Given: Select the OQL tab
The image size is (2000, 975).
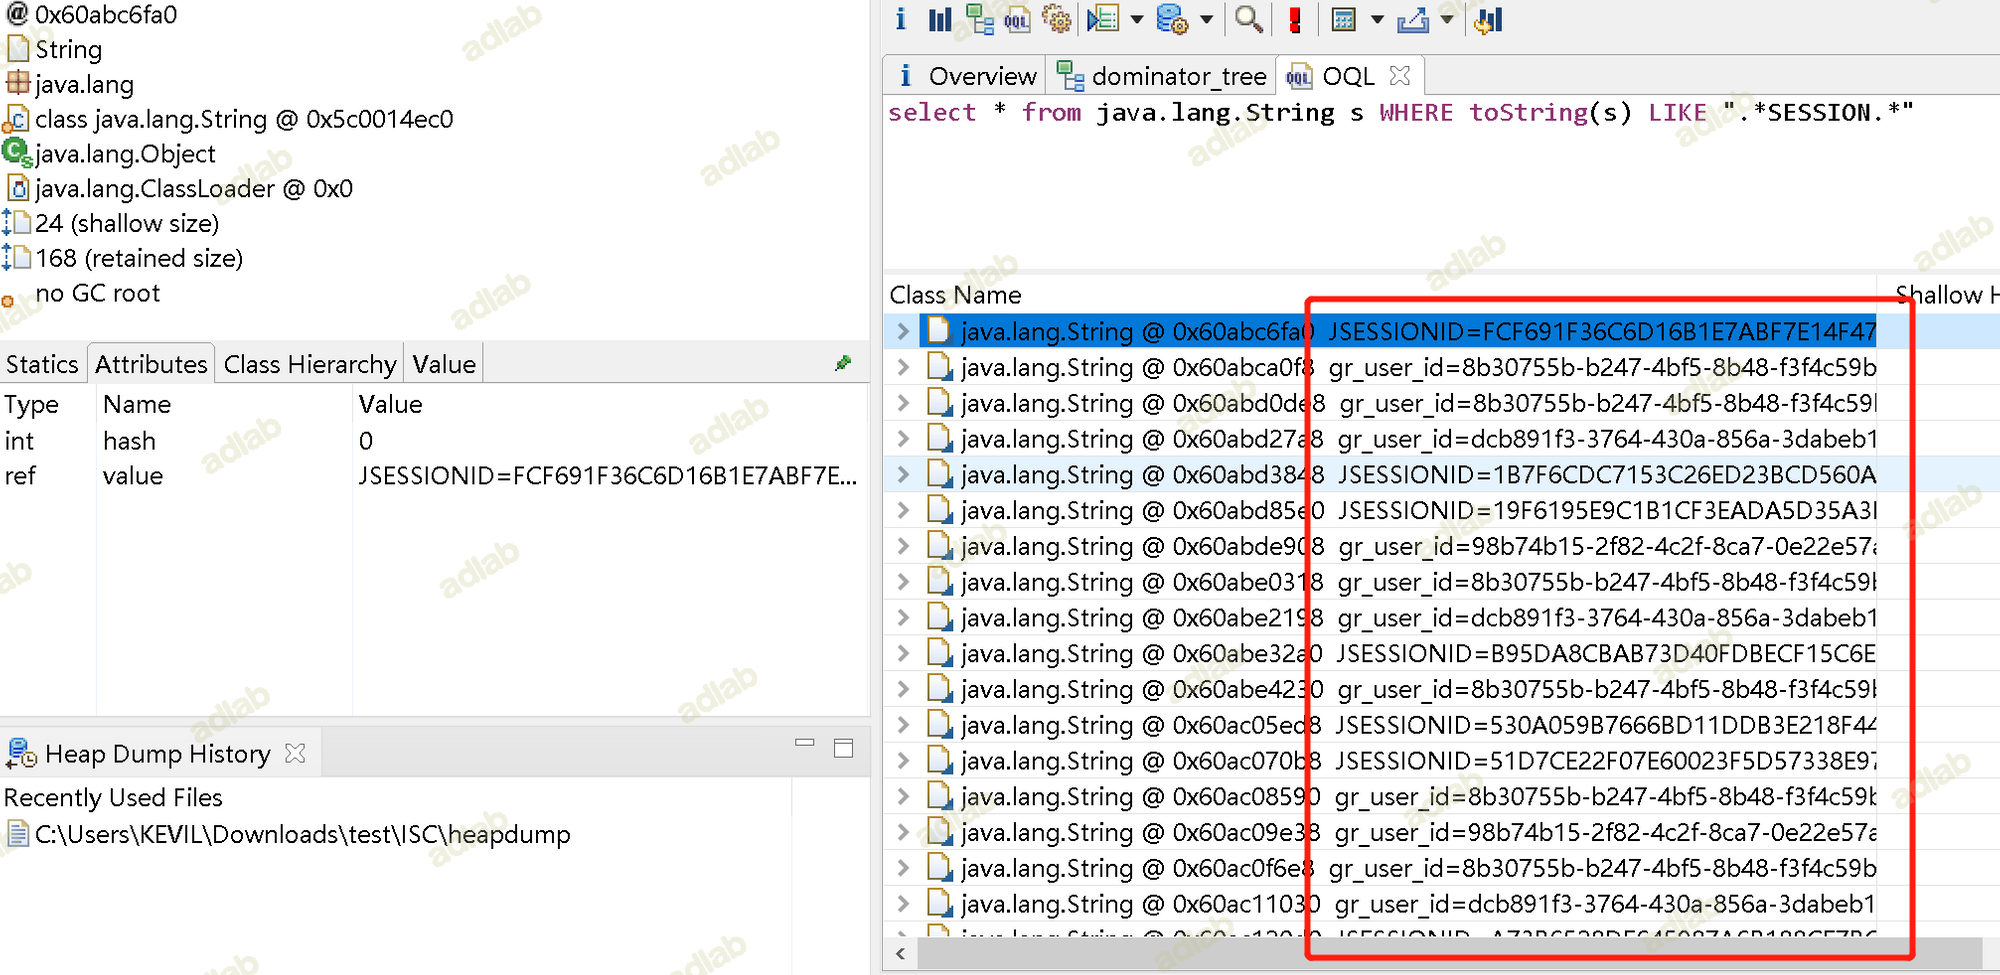Looking at the screenshot, I should pyautogui.click(x=1347, y=76).
